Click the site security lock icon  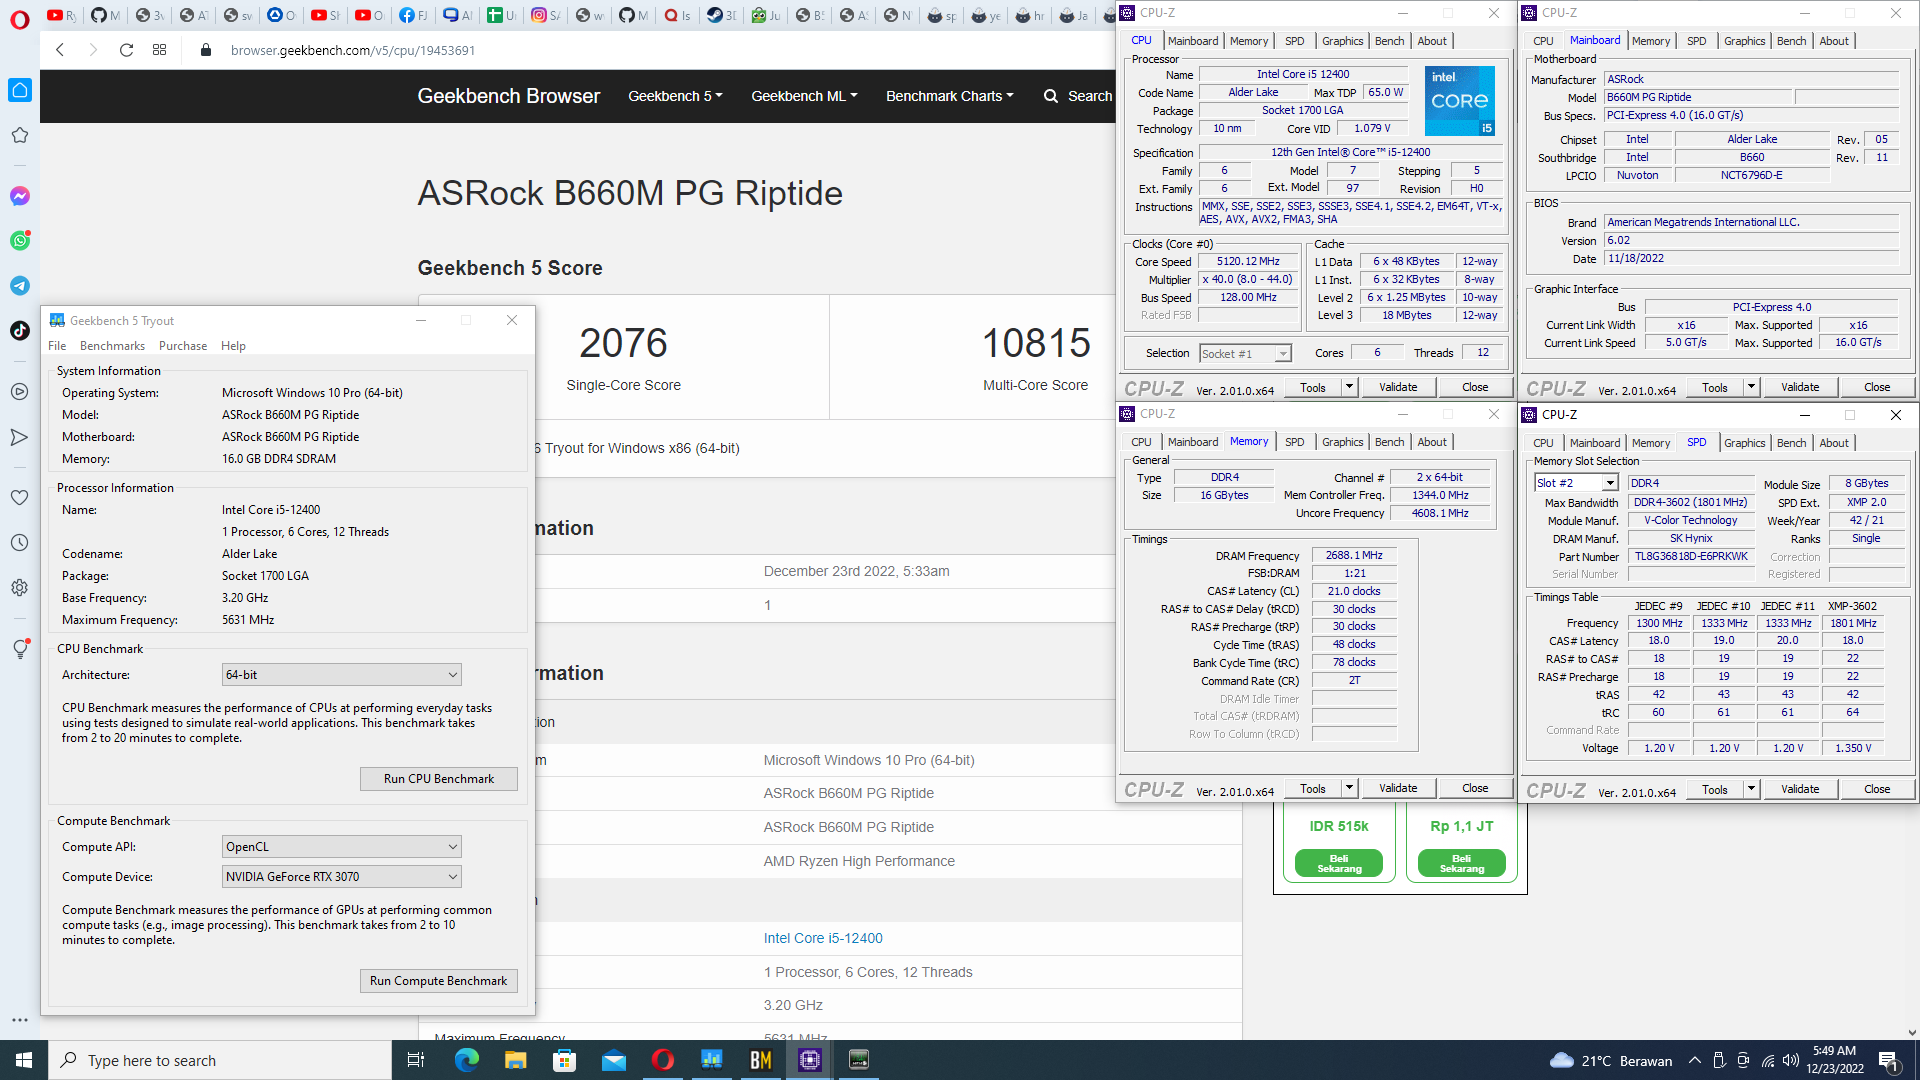206,50
